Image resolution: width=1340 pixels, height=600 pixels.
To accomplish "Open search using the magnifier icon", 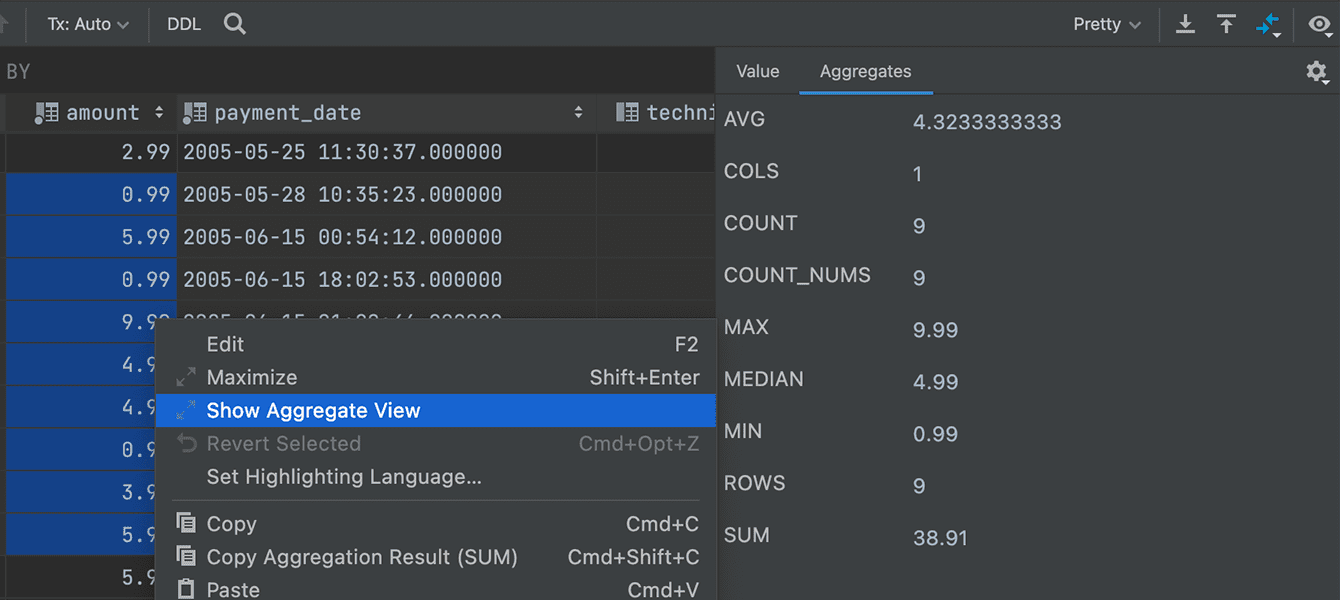I will 234,23.
